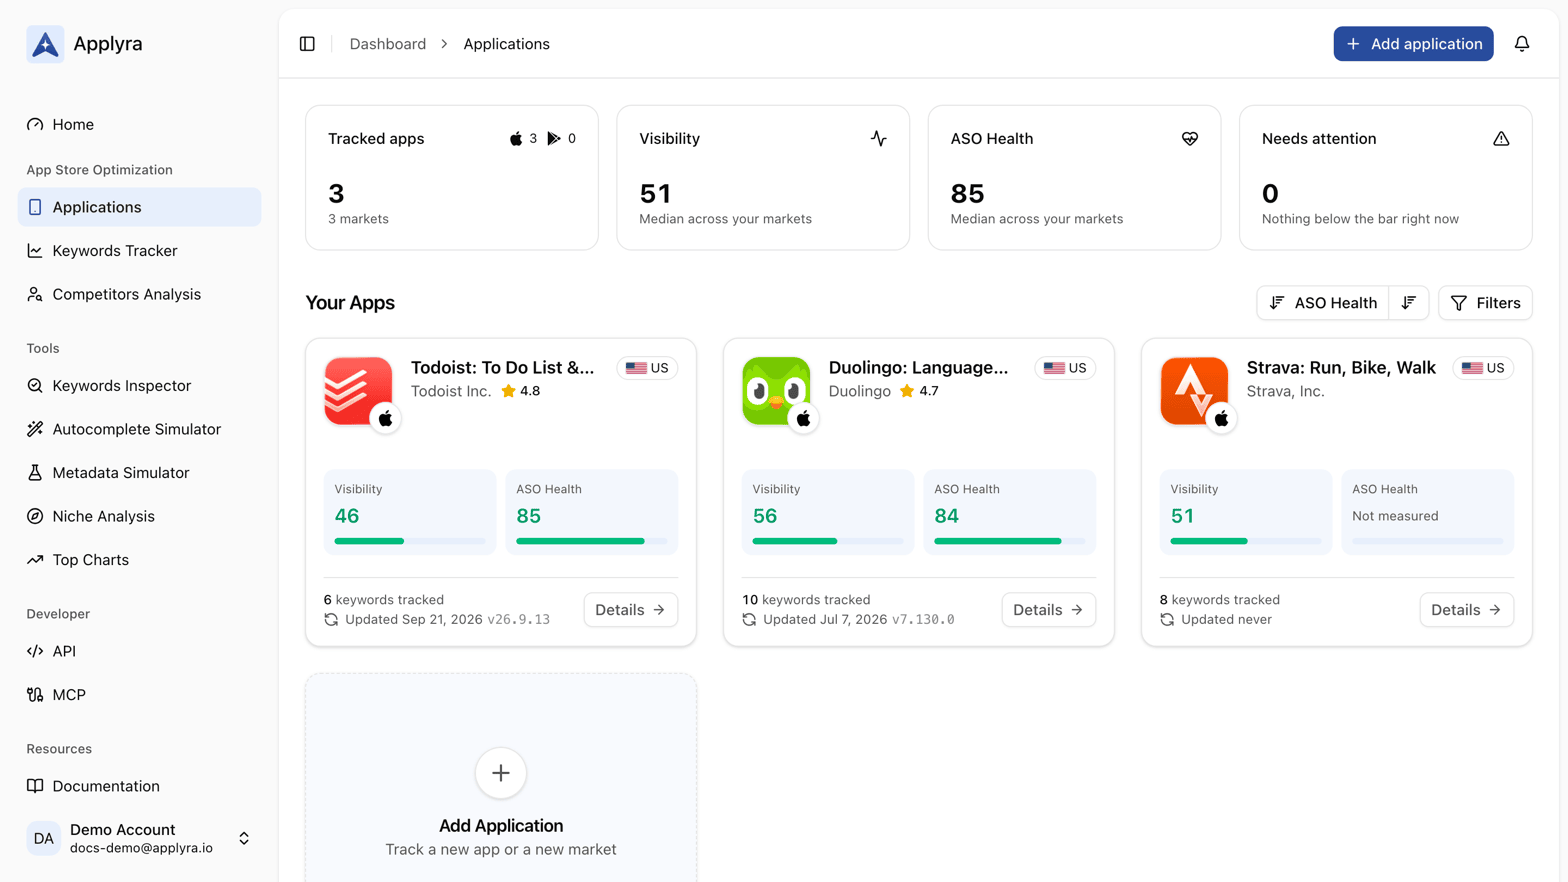Image resolution: width=1568 pixels, height=882 pixels.
Task: Click the Strava US market badge
Action: coord(1483,368)
